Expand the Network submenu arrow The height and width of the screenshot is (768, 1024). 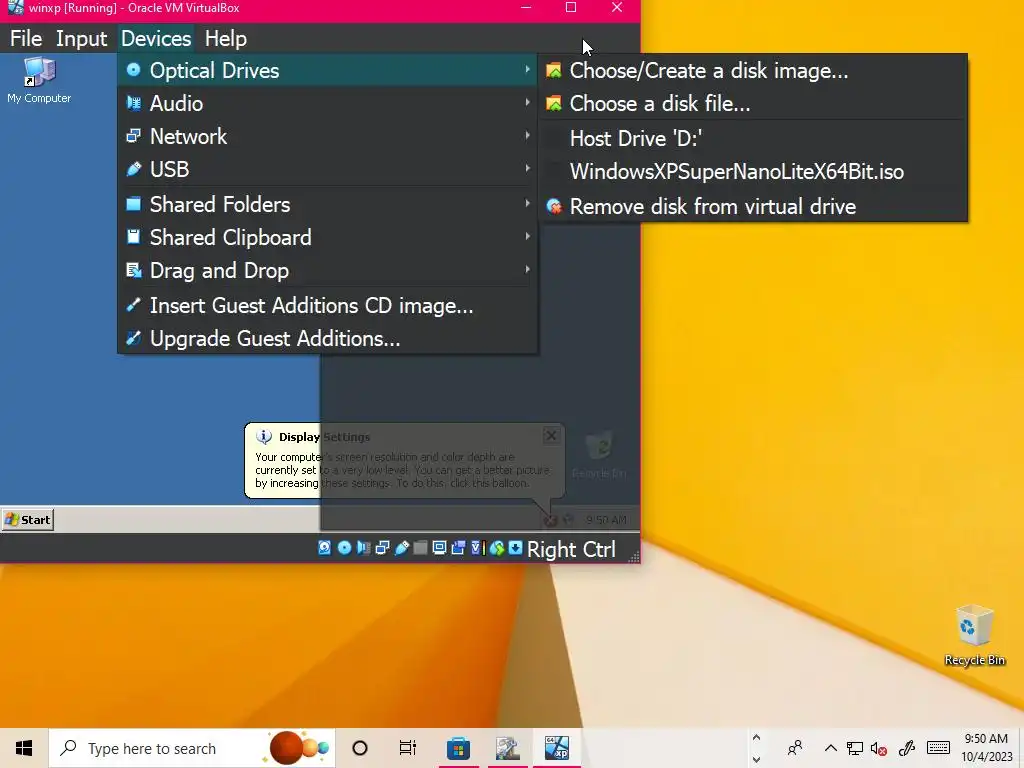click(527, 136)
